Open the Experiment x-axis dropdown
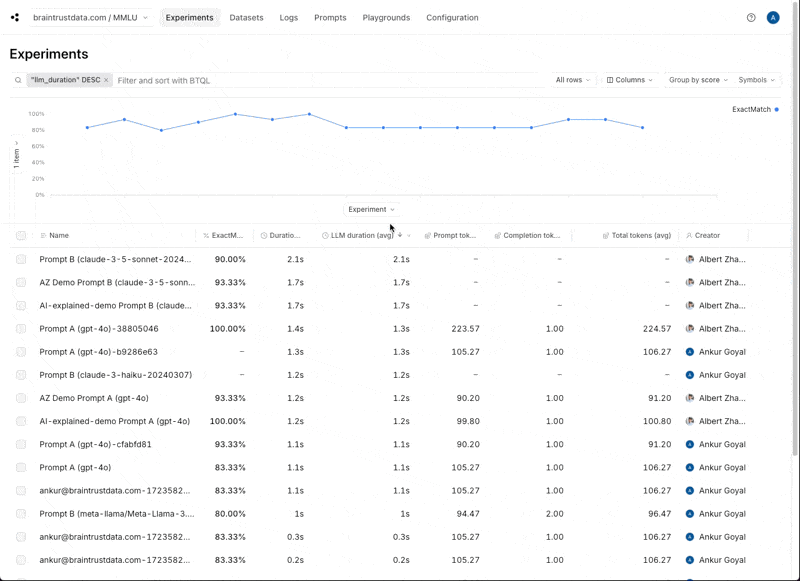Image resolution: width=800 pixels, height=581 pixels. (371, 210)
